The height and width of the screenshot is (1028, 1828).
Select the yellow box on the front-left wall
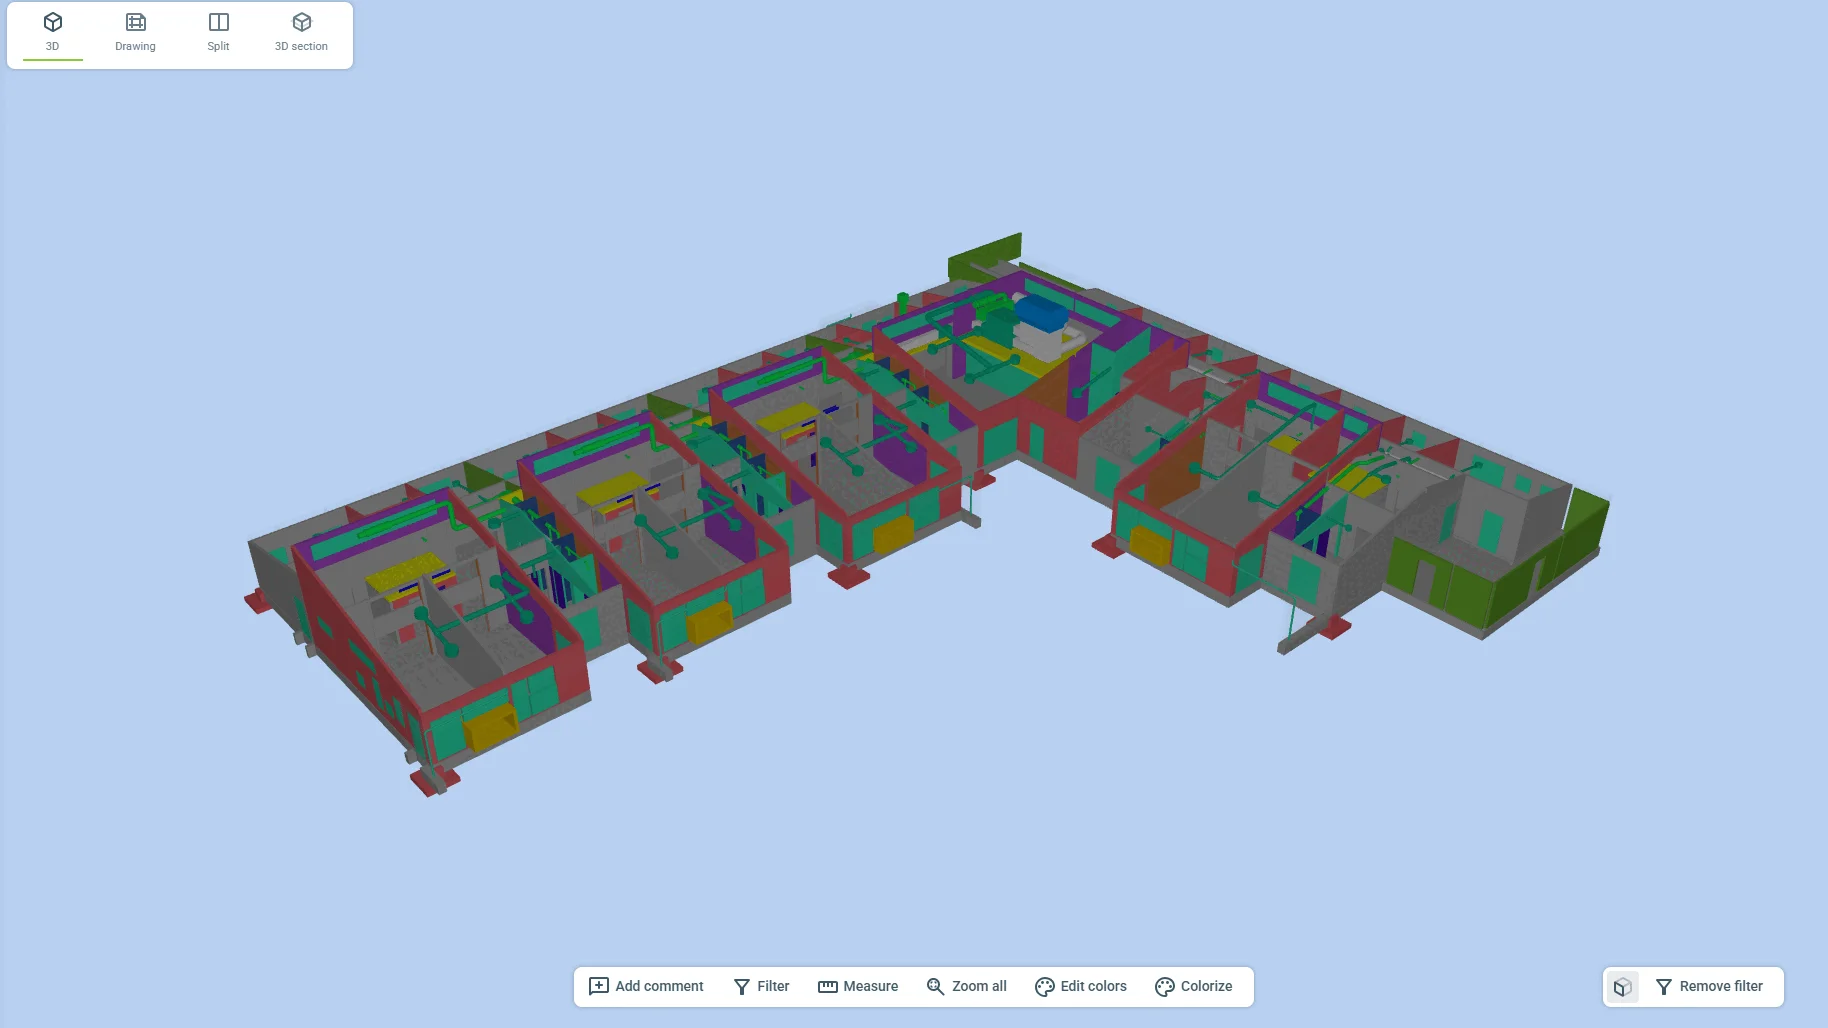pyautogui.click(x=490, y=726)
